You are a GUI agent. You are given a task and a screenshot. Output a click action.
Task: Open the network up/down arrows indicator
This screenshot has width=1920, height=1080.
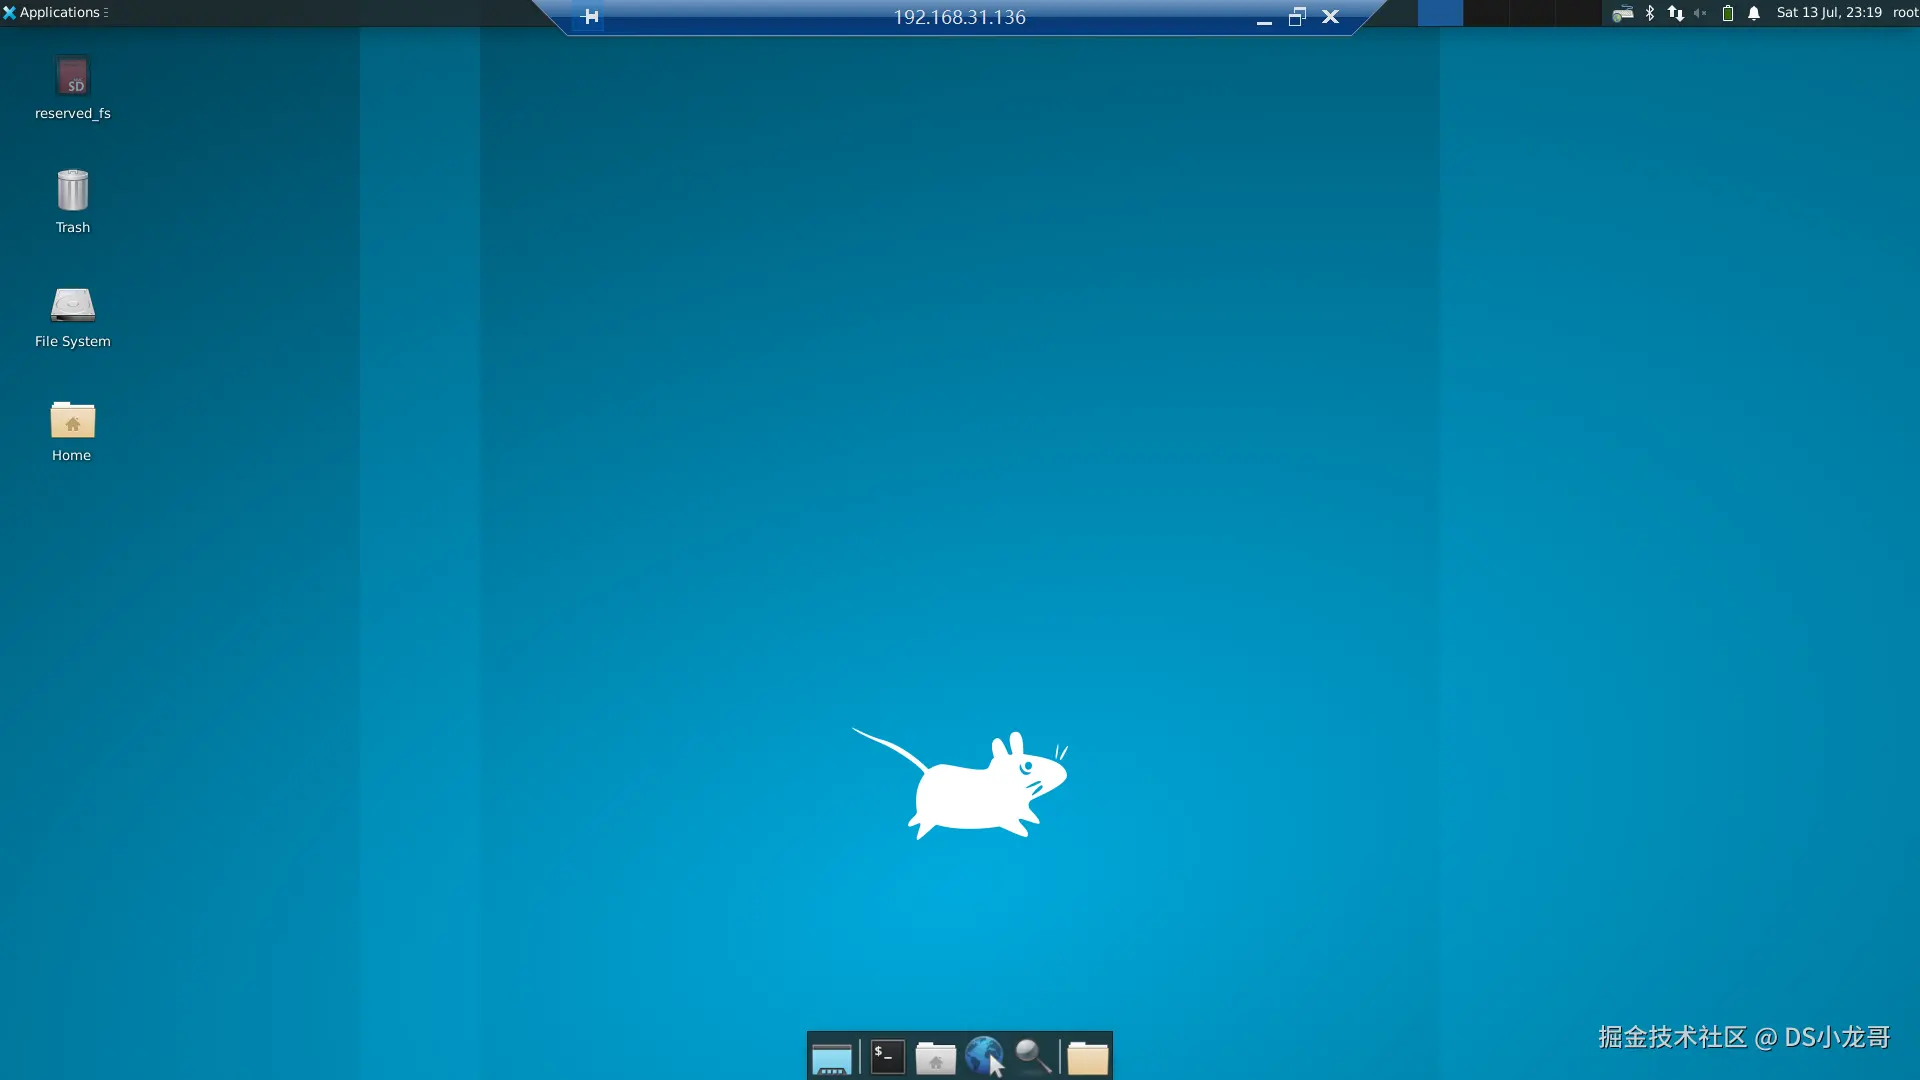1675,13
